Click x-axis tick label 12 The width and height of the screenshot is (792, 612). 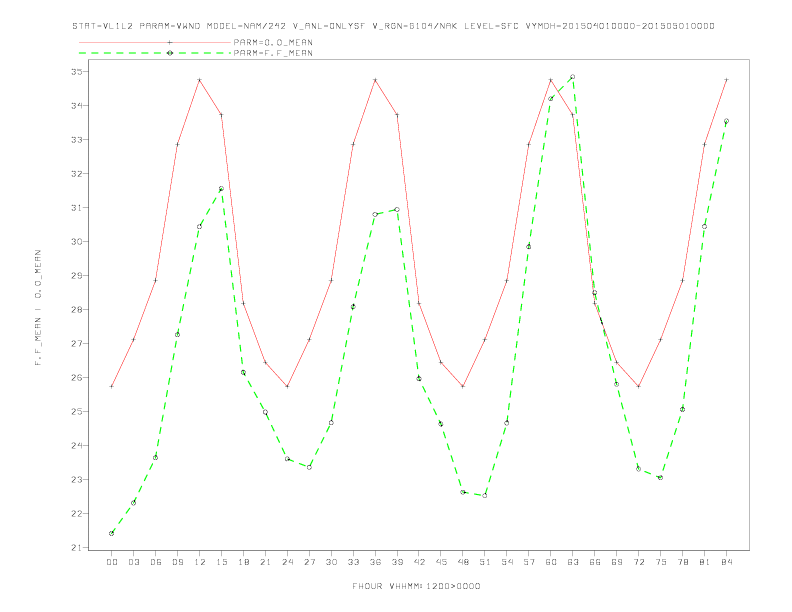(x=200, y=562)
